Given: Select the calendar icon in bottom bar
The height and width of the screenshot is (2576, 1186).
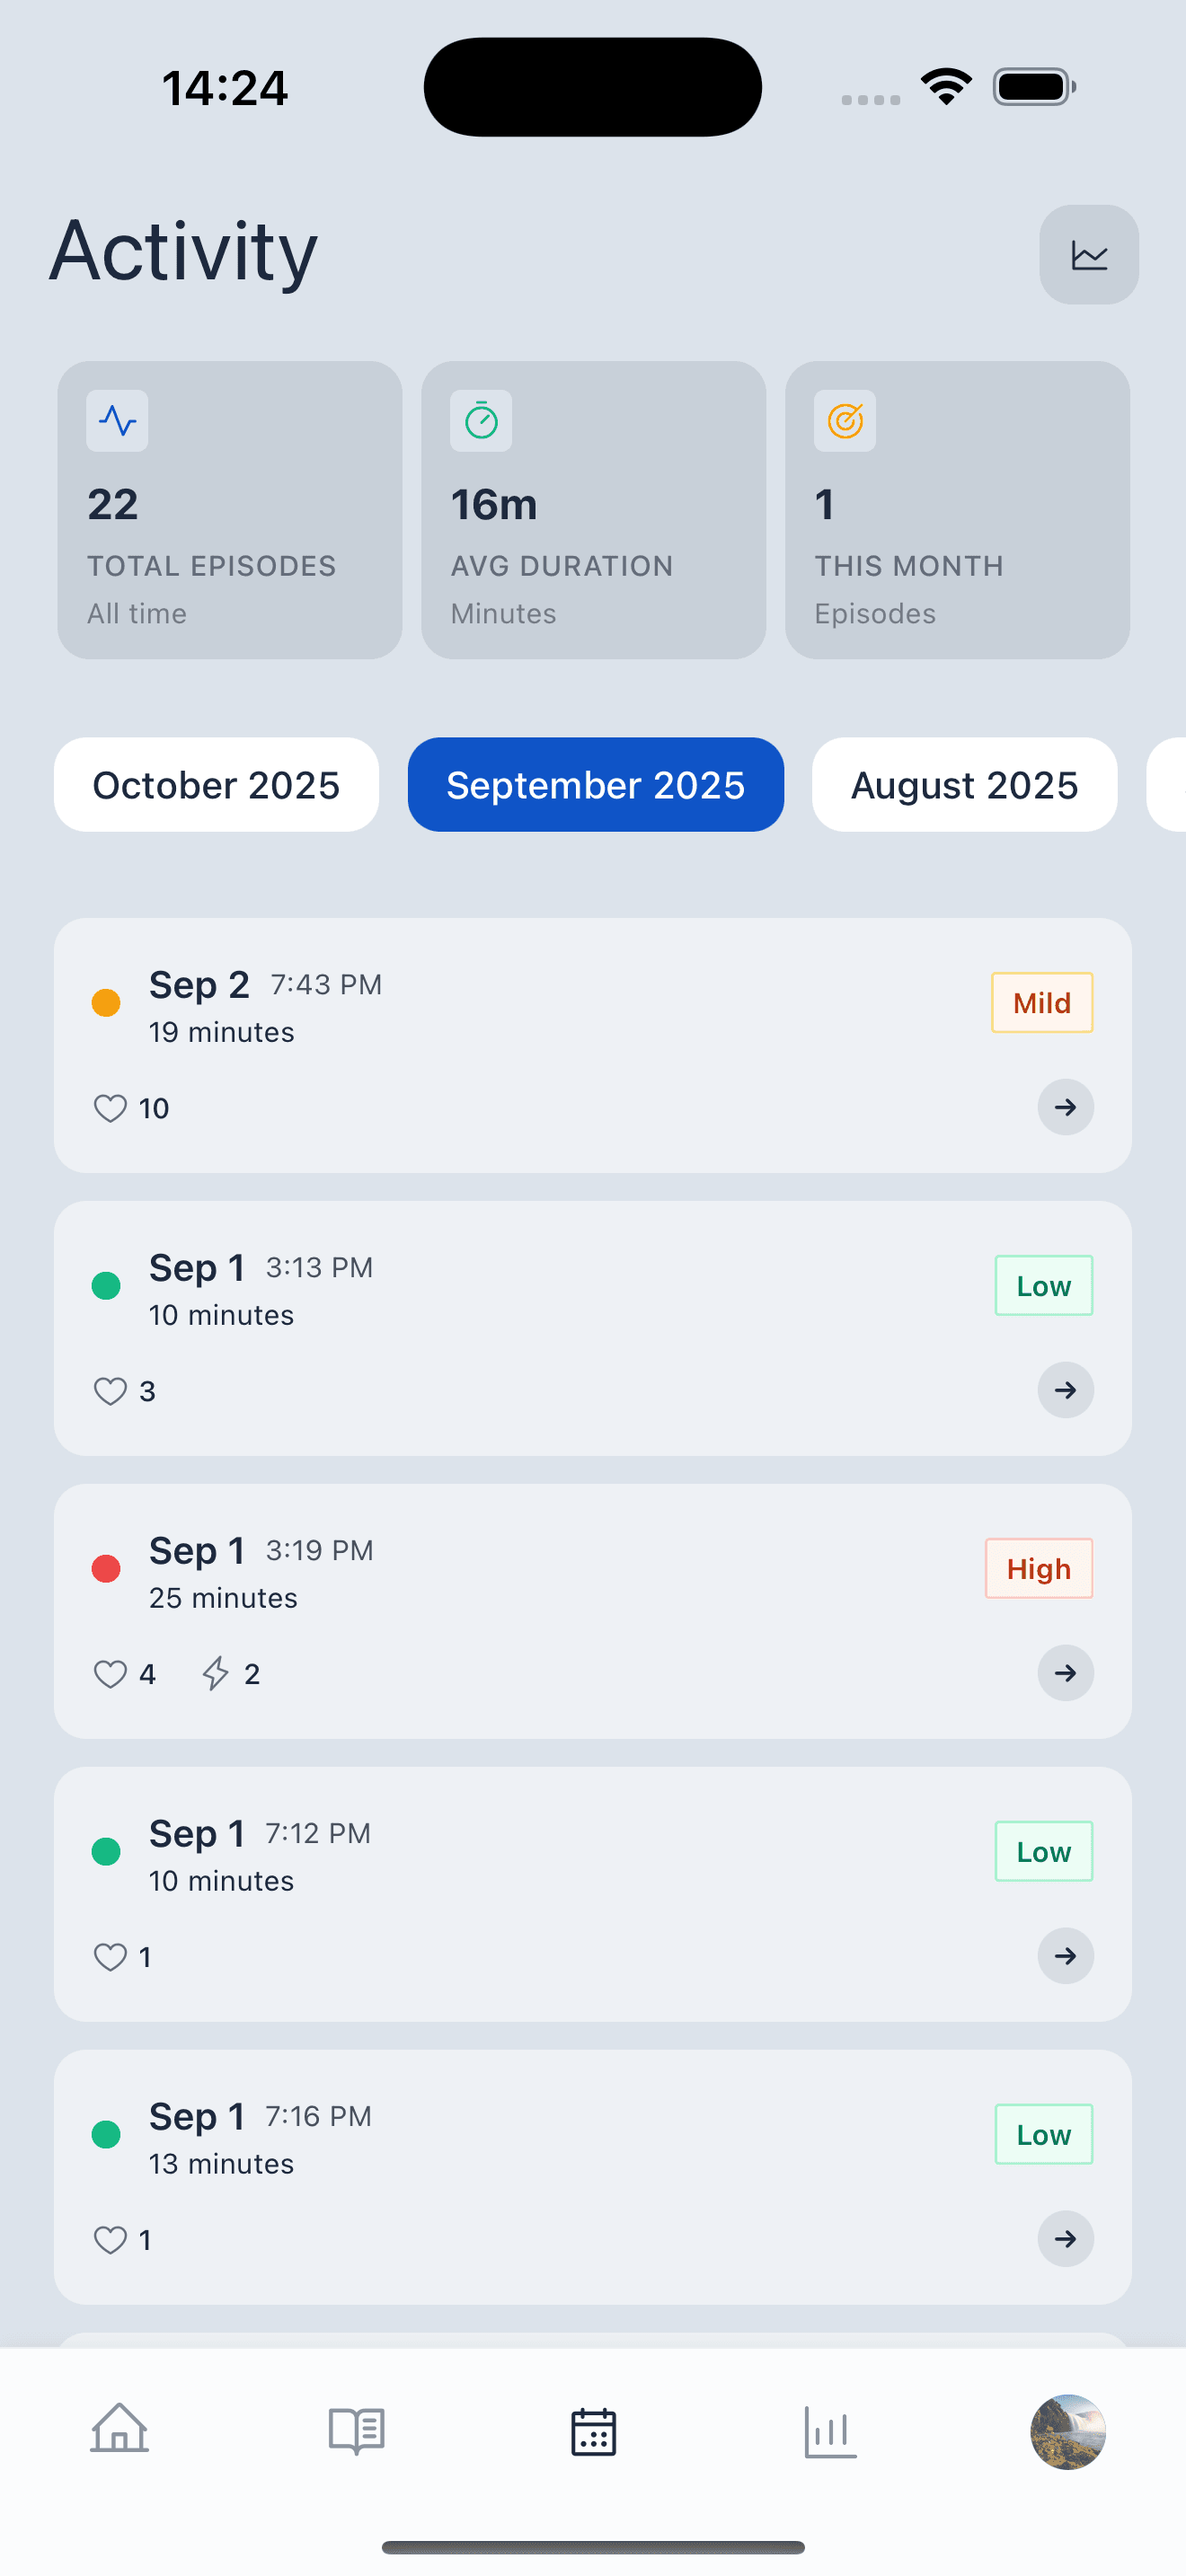Looking at the screenshot, I should coord(593,2431).
